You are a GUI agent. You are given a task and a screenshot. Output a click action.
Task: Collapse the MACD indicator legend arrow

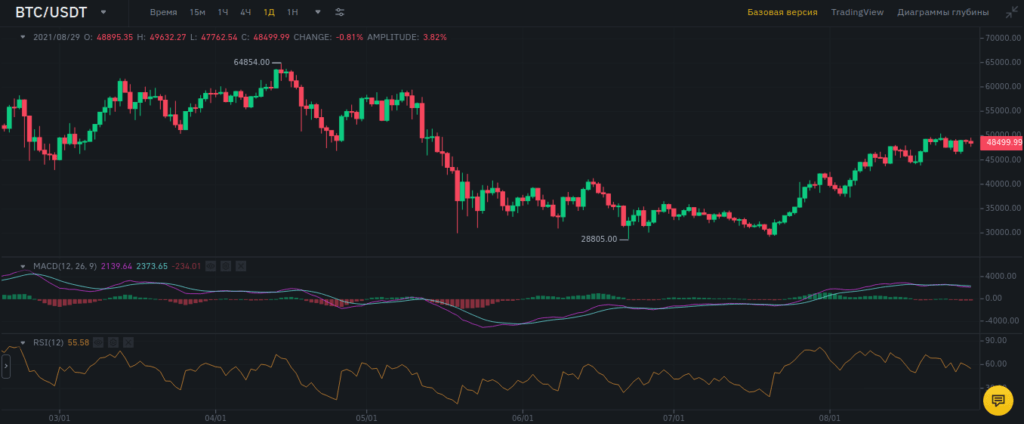23,266
